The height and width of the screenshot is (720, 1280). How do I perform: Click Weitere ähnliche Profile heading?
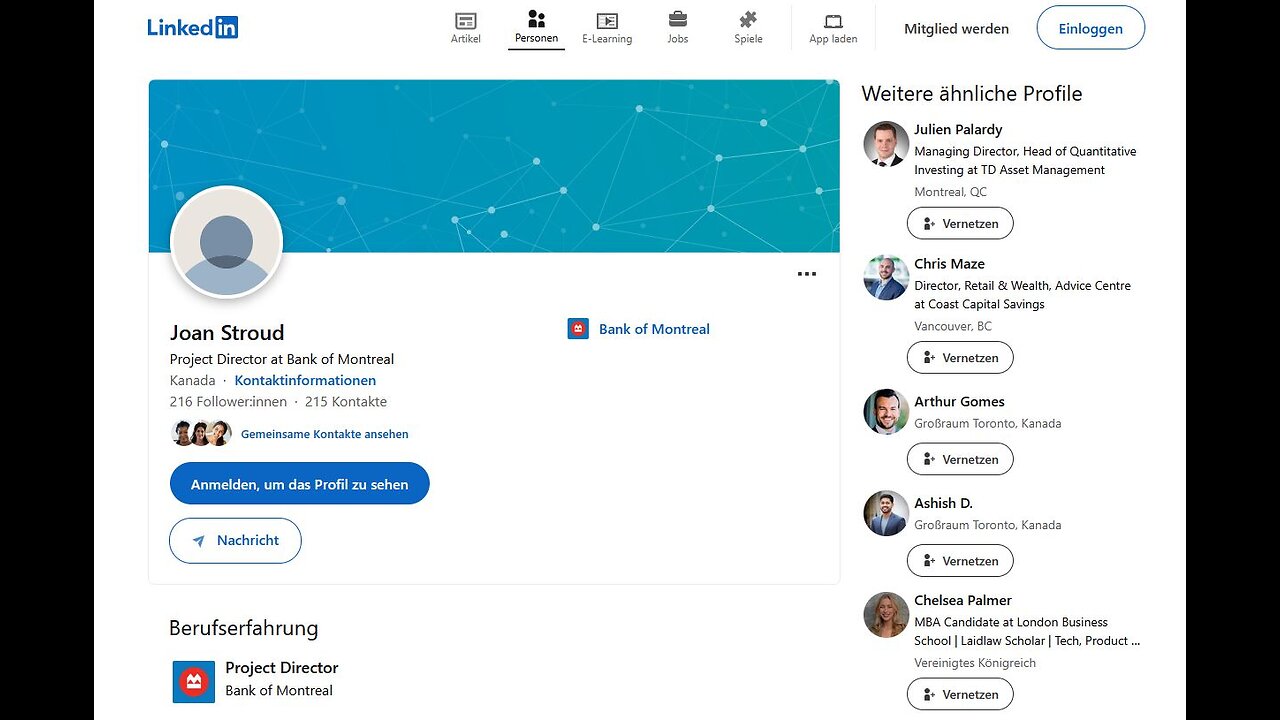click(972, 94)
